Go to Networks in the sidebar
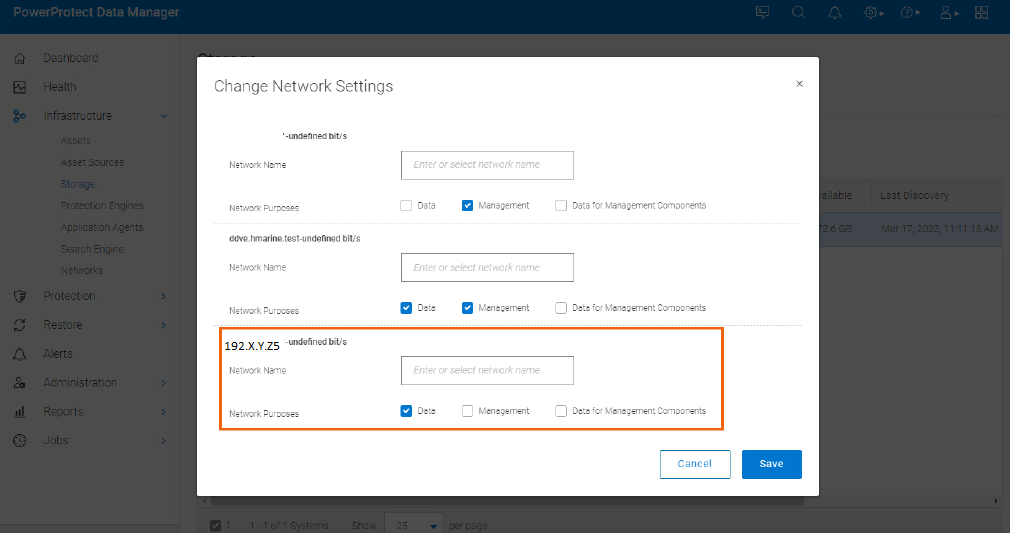Screen dimensions: 1010x533 pyautogui.click(x=81, y=270)
